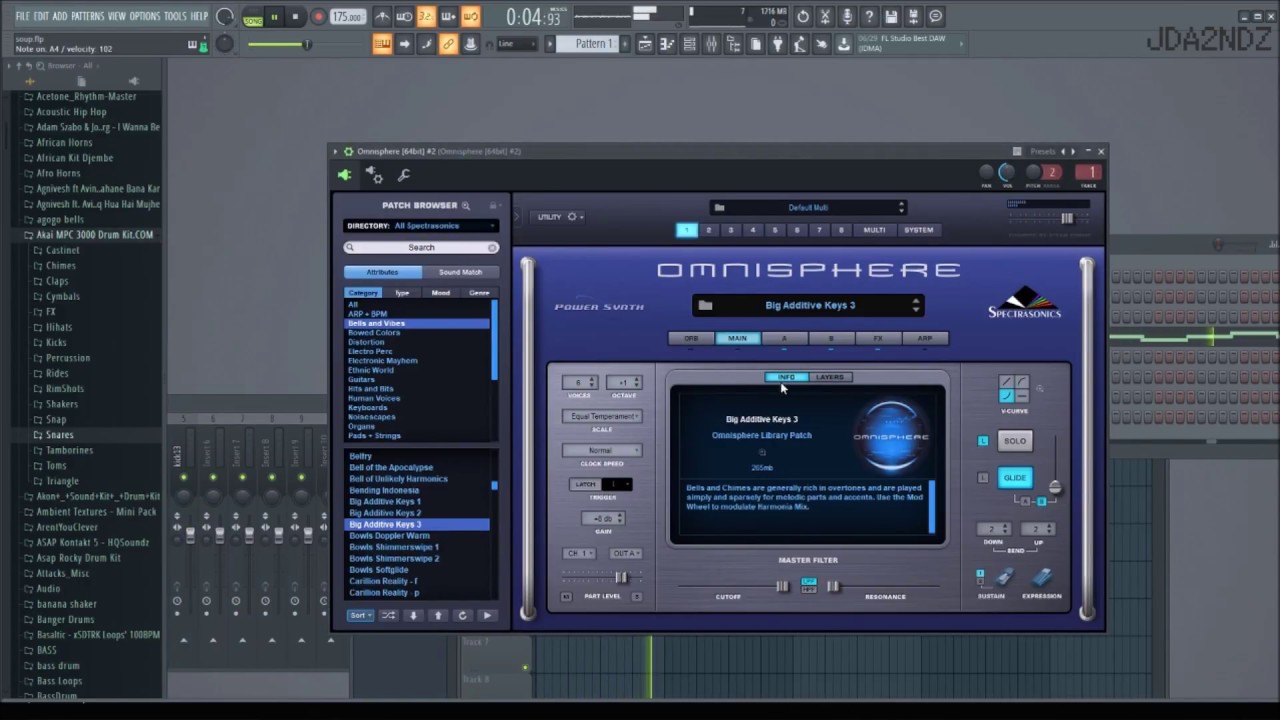Switch to the ARP page tab
The height and width of the screenshot is (720, 1280).
(925, 338)
